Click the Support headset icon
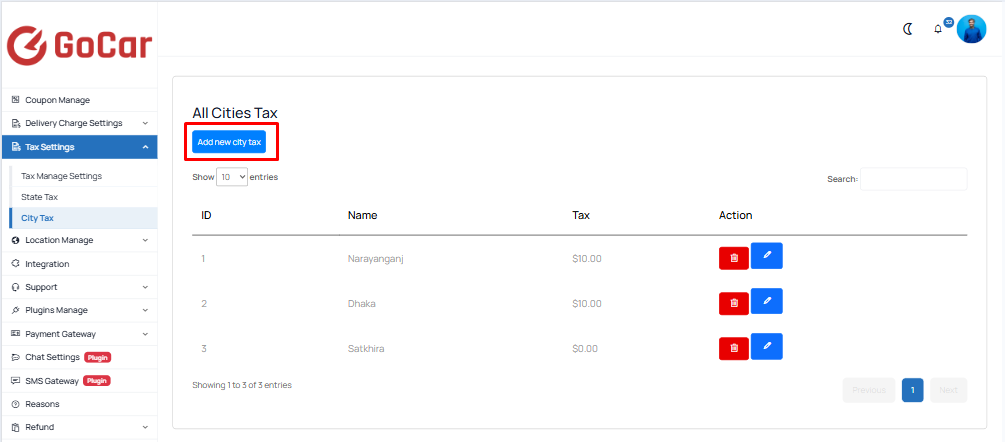 click(16, 287)
